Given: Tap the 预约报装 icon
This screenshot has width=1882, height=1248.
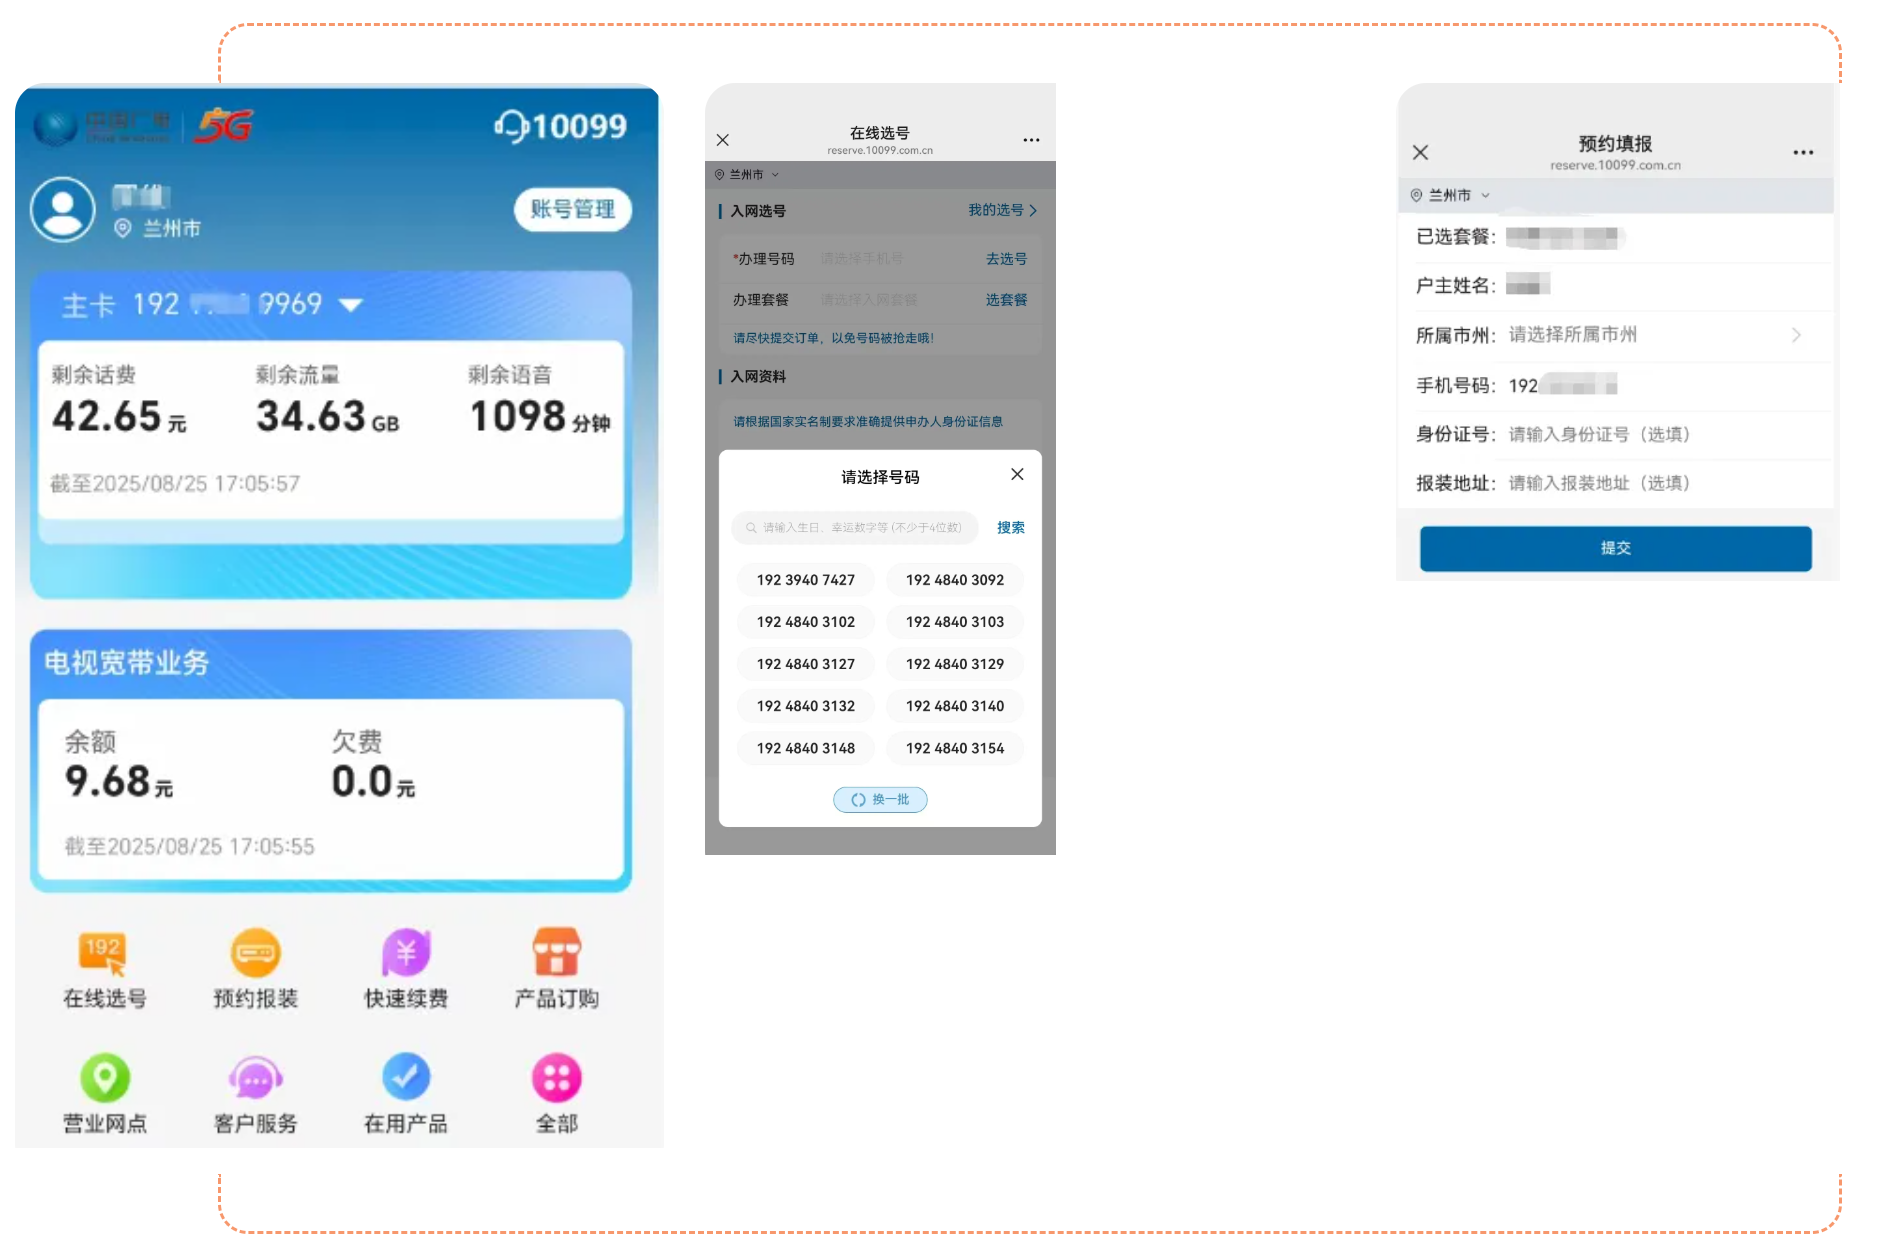Looking at the screenshot, I should pyautogui.click(x=255, y=954).
